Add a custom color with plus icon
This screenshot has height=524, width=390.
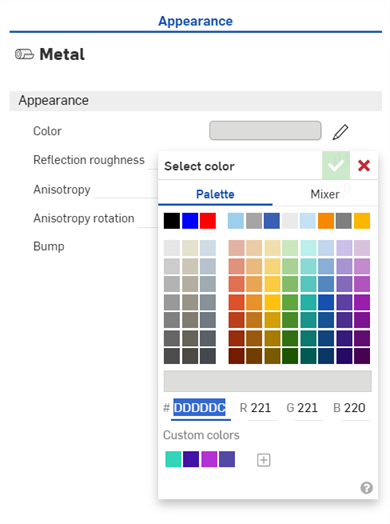pyautogui.click(x=264, y=460)
